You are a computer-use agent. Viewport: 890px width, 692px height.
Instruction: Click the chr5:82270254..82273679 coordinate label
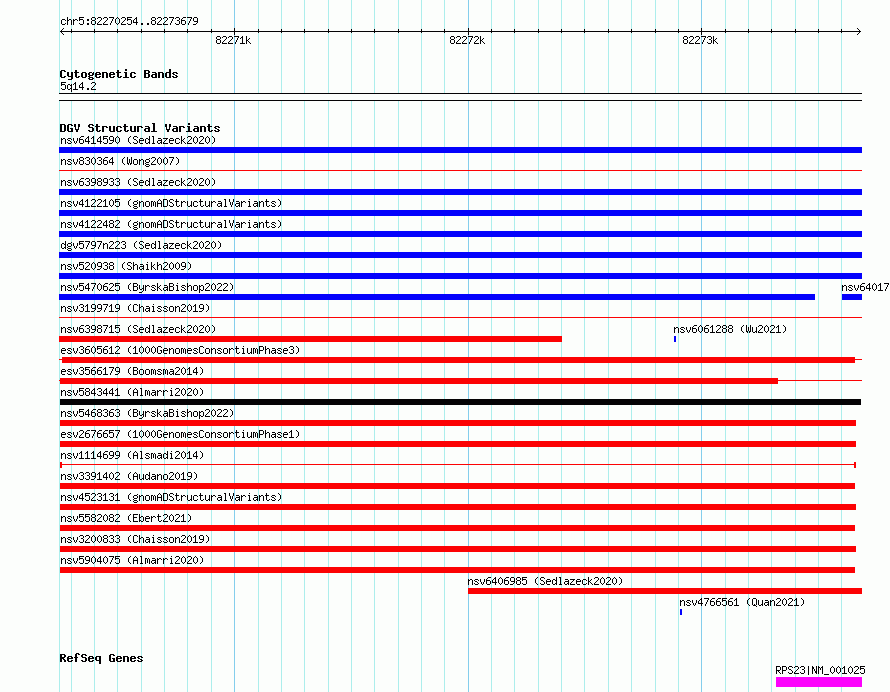129,21
